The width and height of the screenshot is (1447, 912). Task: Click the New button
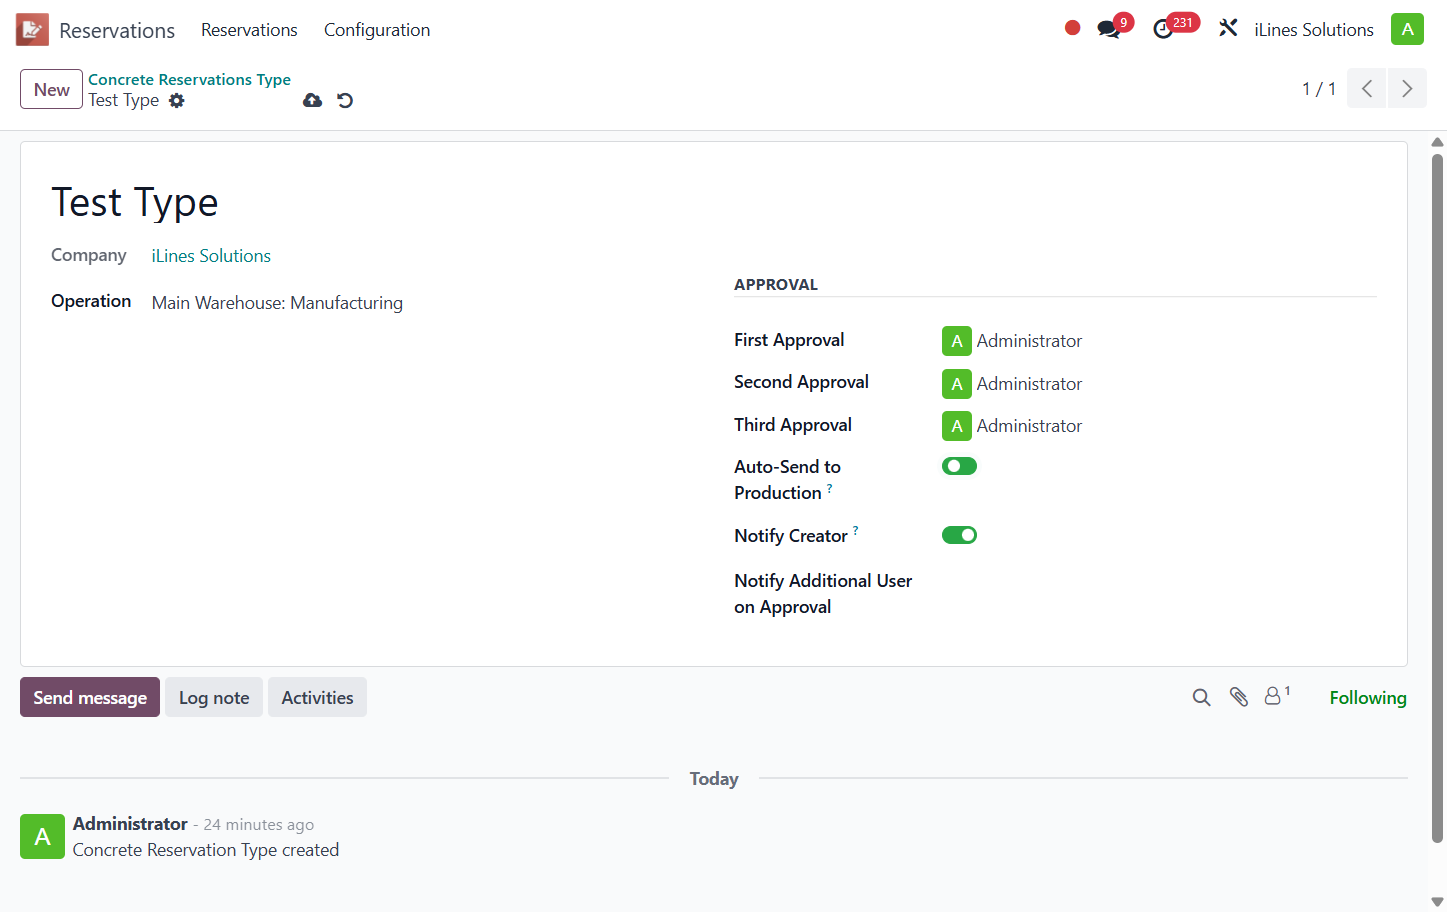click(51, 89)
